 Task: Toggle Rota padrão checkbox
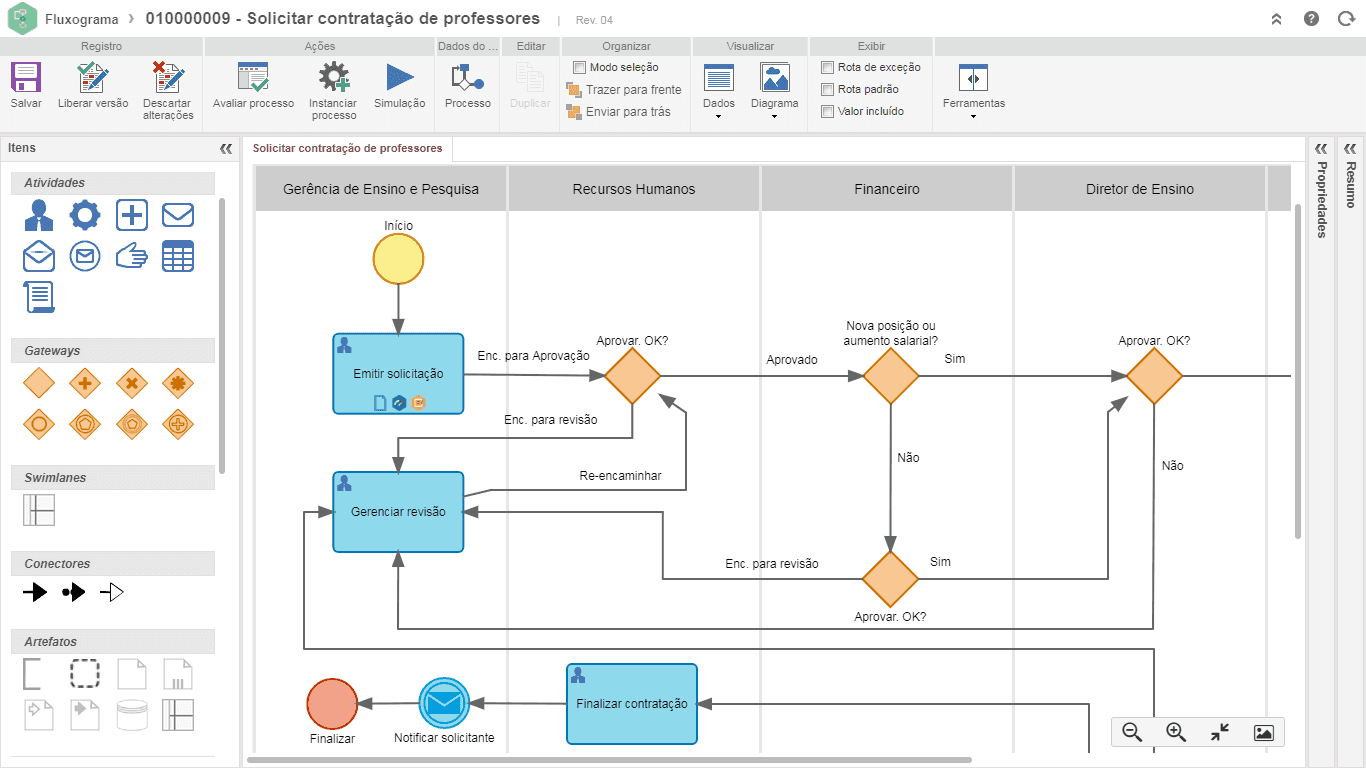pos(827,89)
